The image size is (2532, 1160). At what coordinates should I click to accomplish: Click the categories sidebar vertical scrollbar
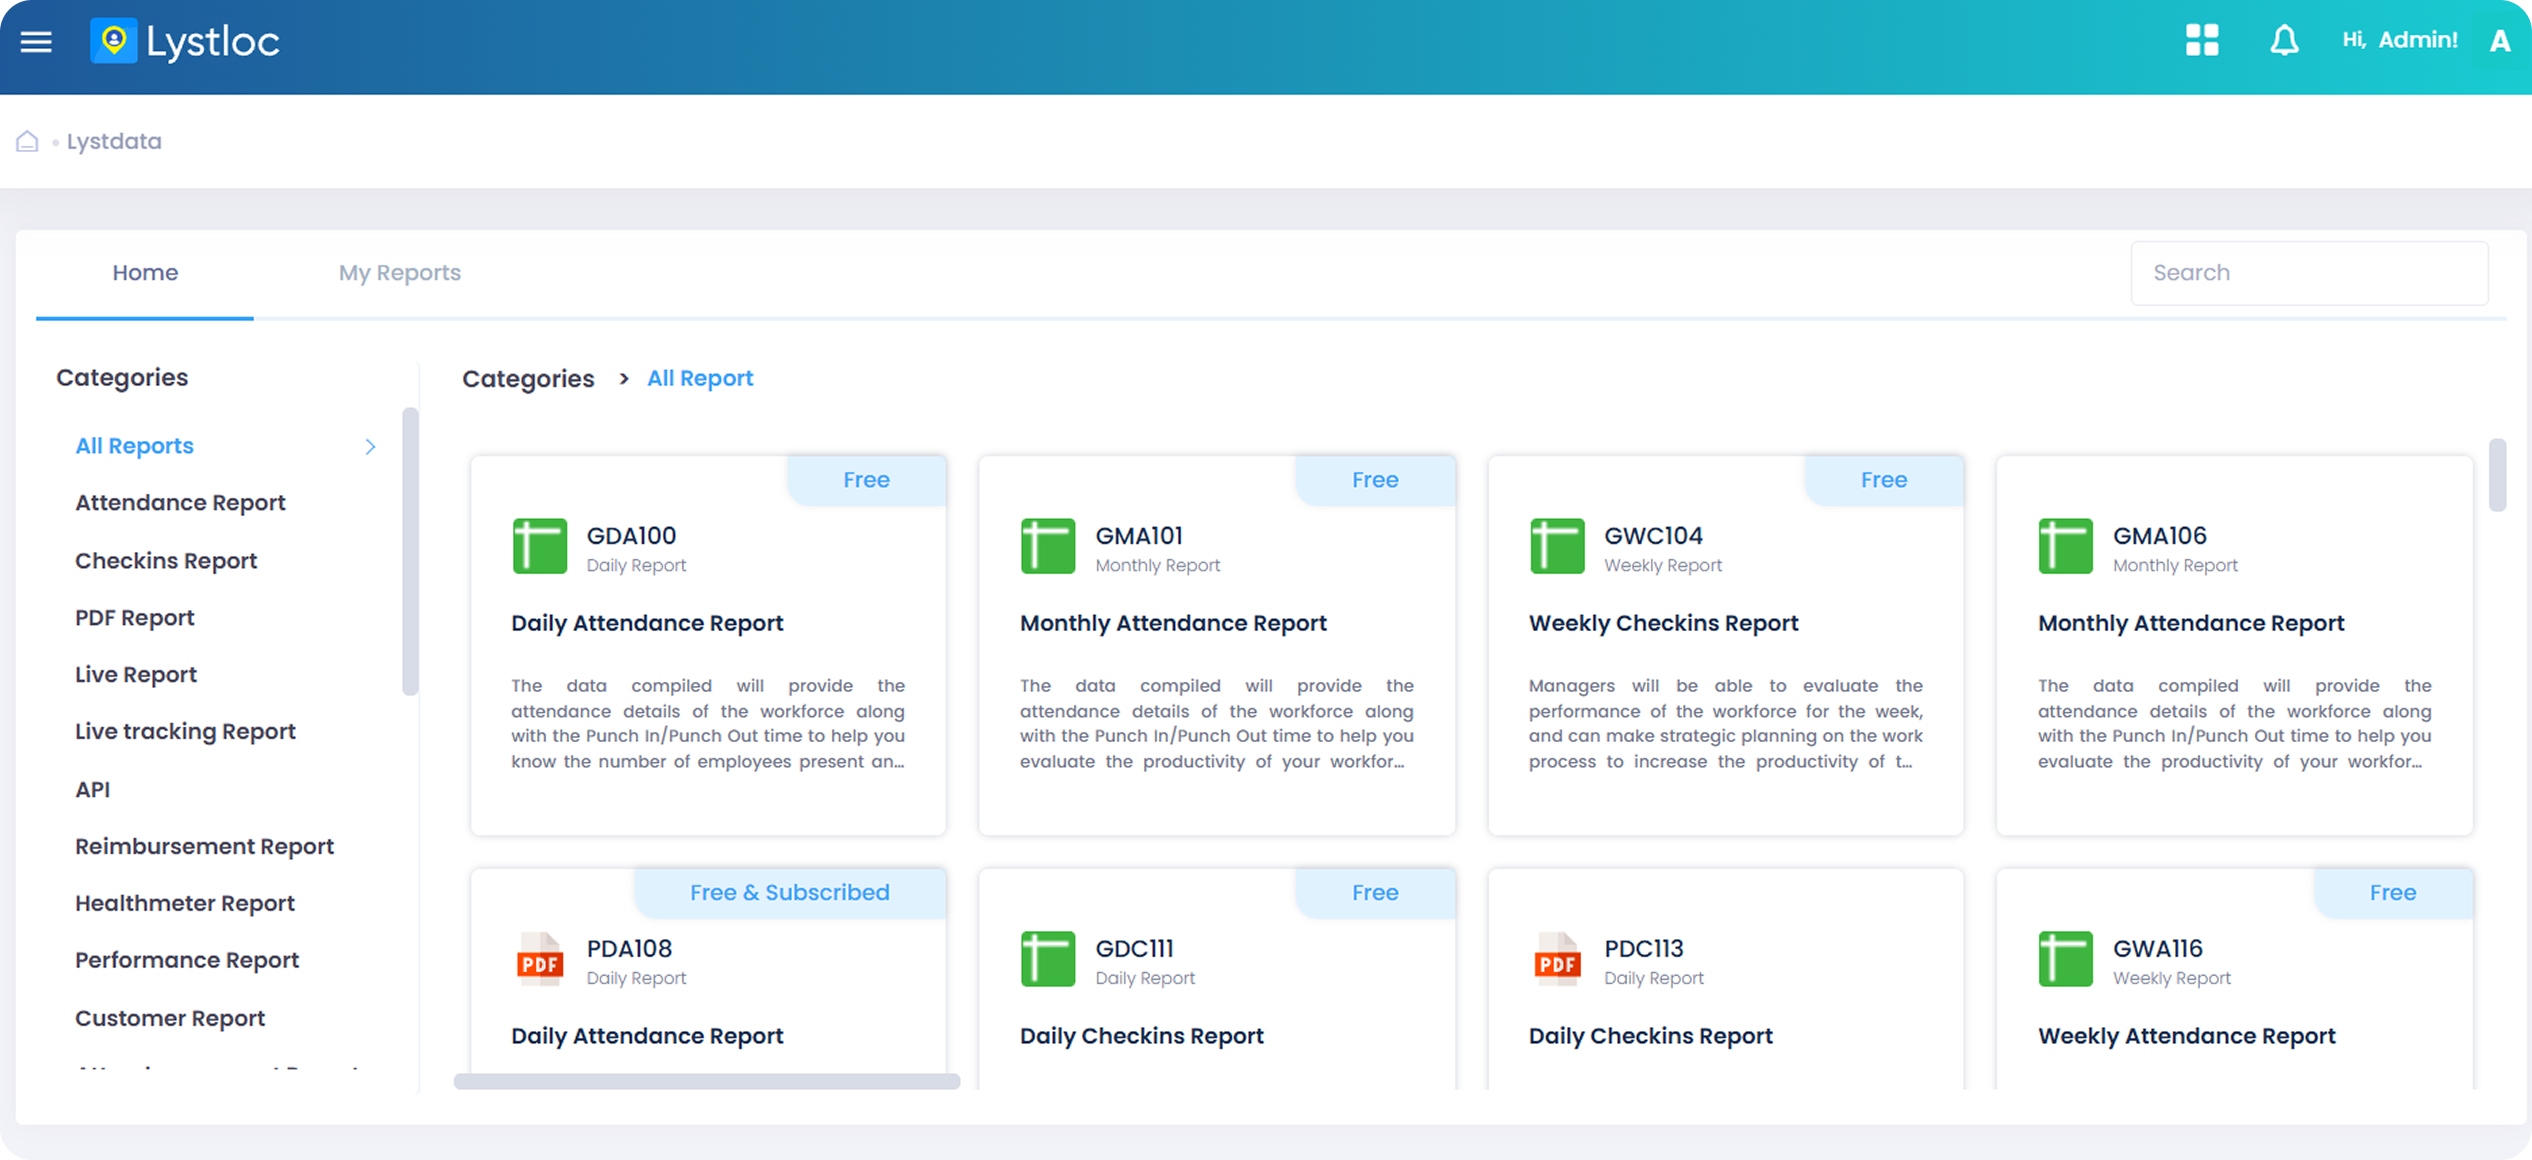(x=410, y=550)
